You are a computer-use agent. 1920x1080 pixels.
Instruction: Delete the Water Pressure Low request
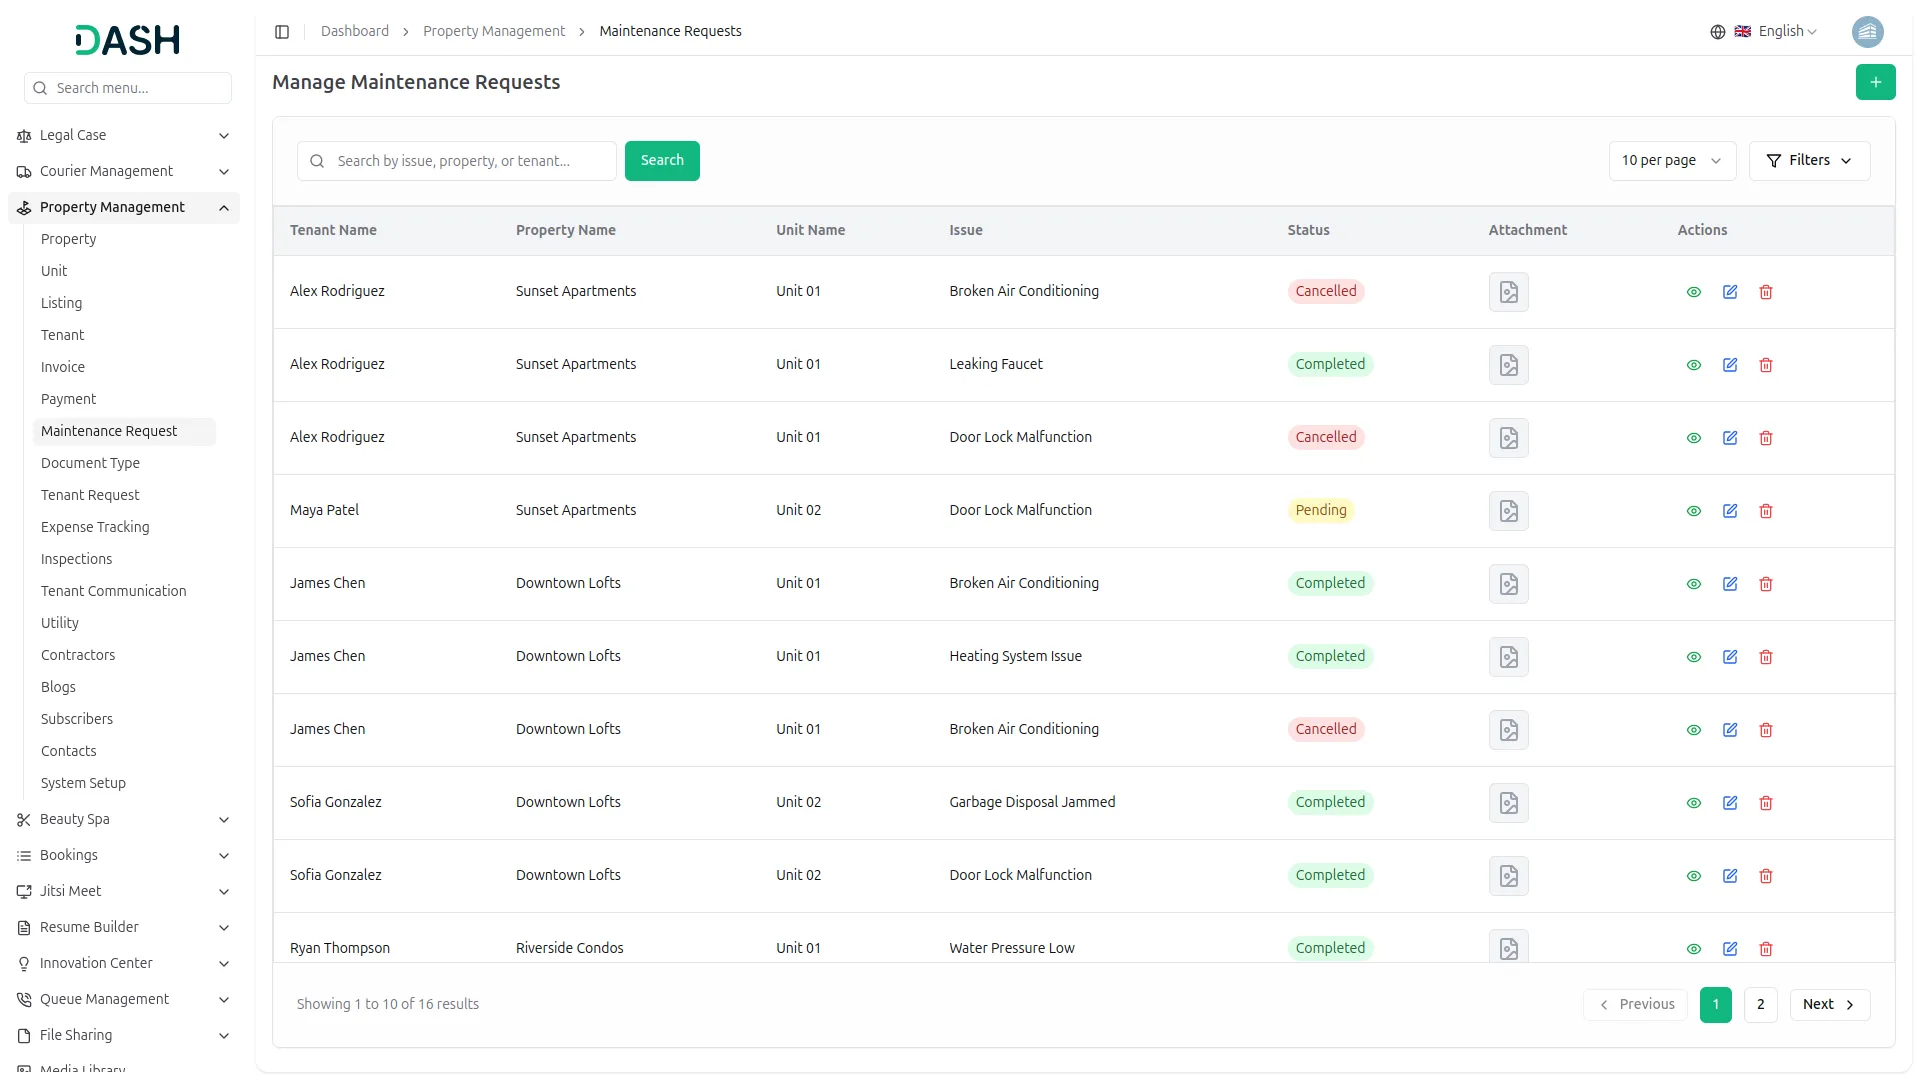pos(1766,949)
